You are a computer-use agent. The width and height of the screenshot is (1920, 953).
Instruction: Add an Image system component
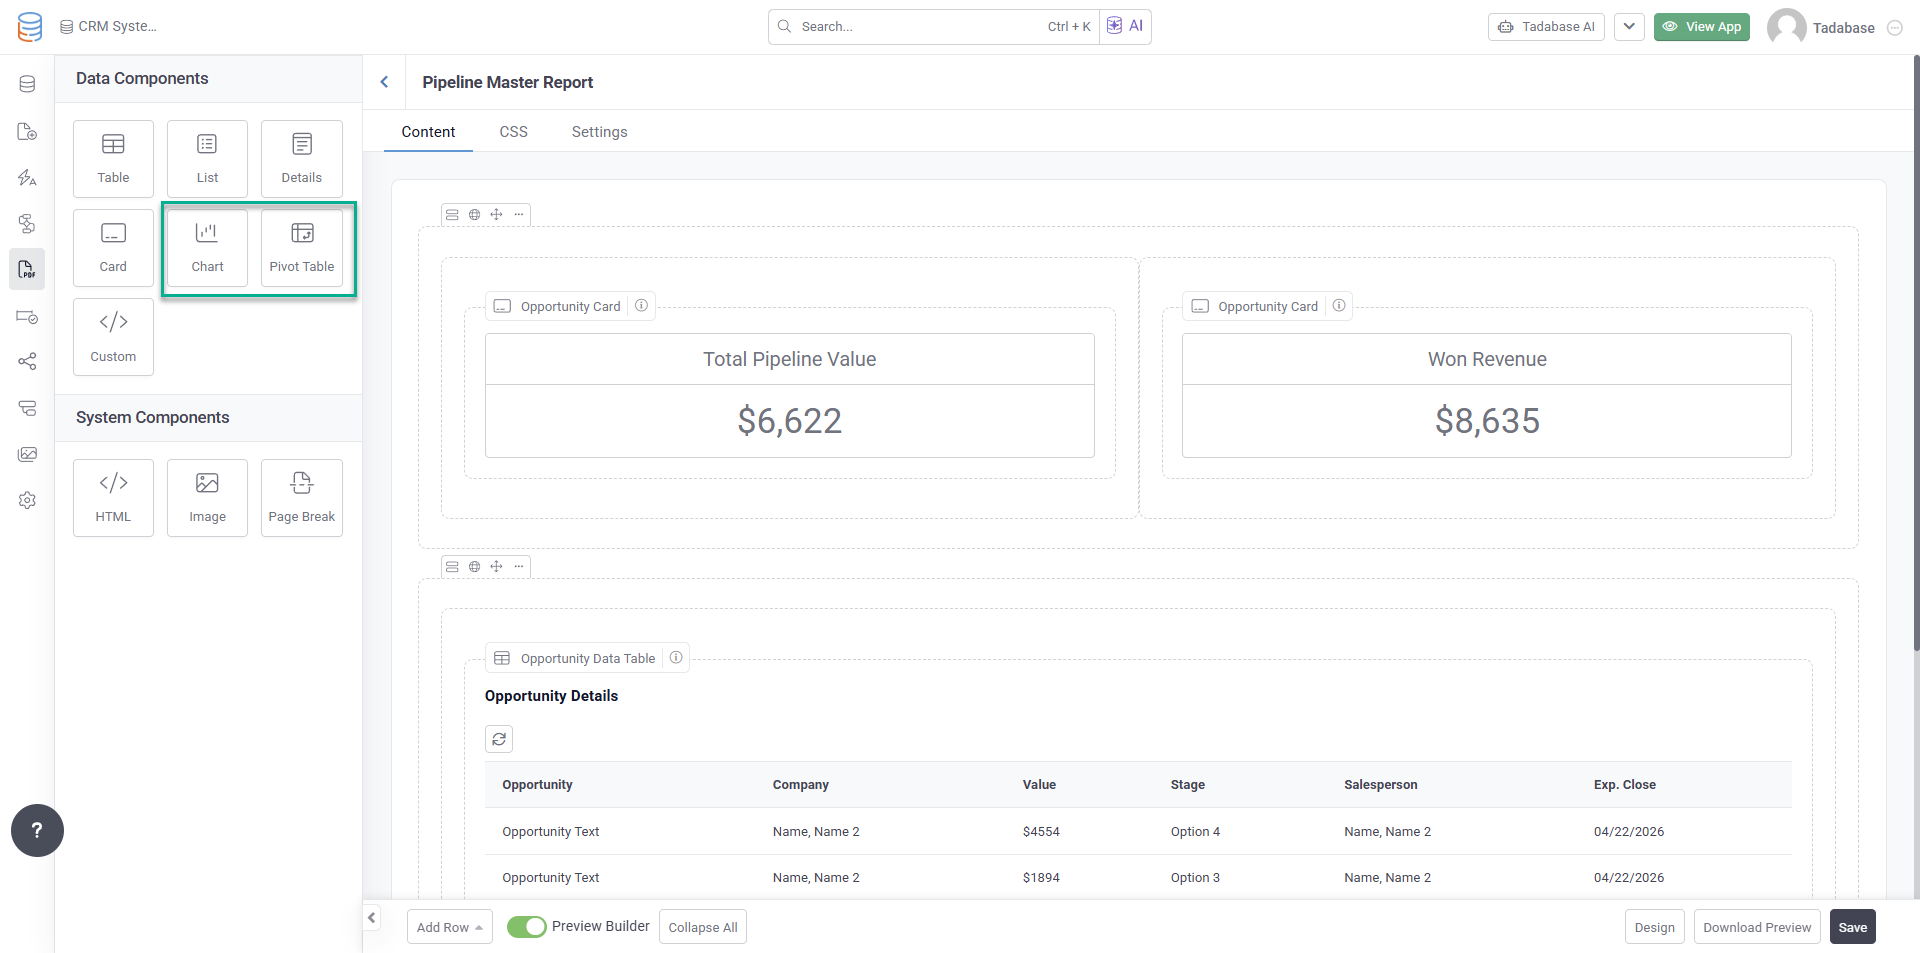point(207,497)
